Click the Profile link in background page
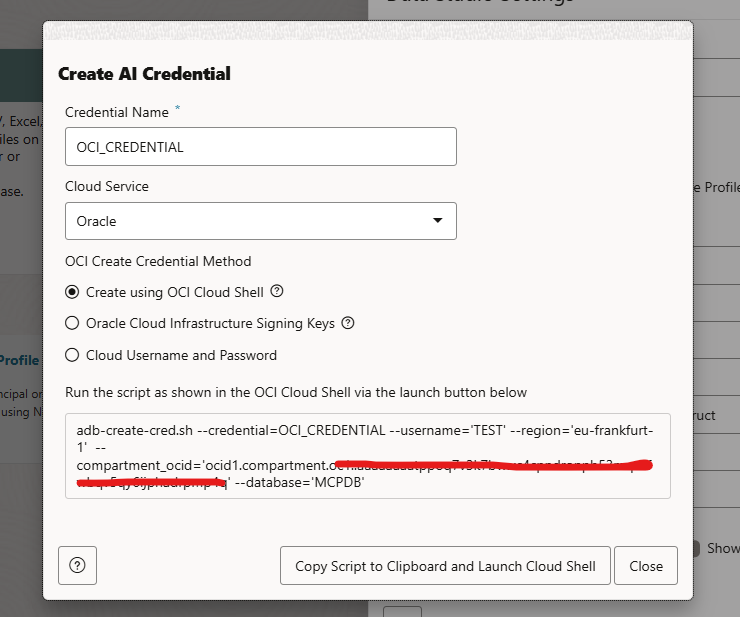 pyautogui.click(x=20, y=360)
